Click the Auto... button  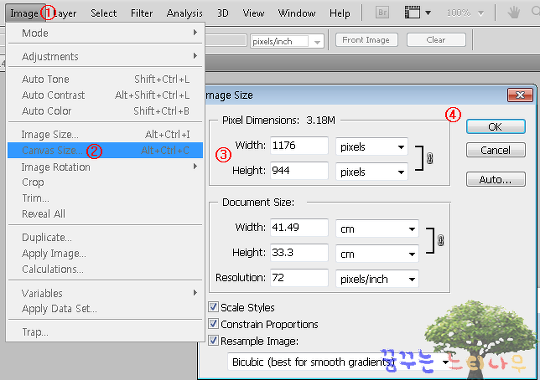pyautogui.click(x=496, y=179)
